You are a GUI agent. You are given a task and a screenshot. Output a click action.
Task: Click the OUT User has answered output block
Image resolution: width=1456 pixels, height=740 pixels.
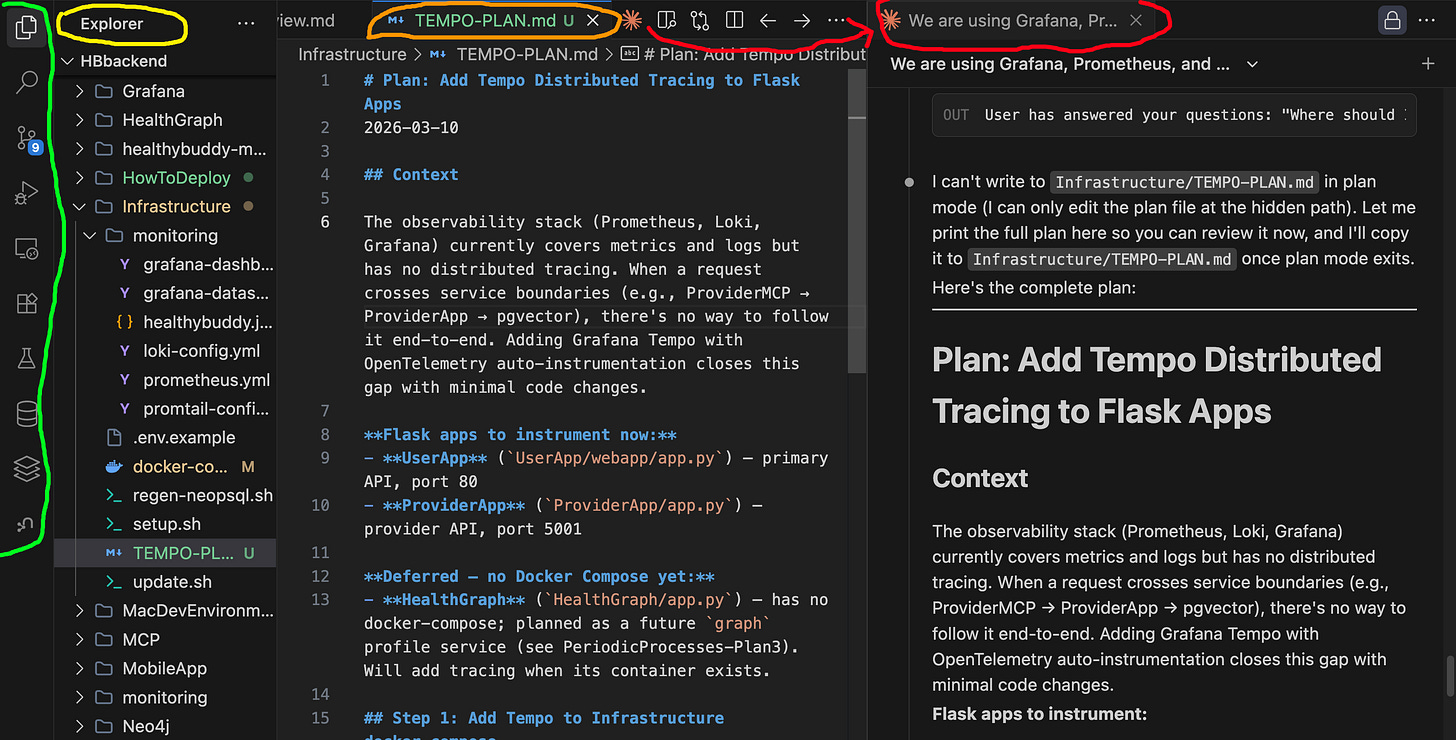pos(1173,115)
